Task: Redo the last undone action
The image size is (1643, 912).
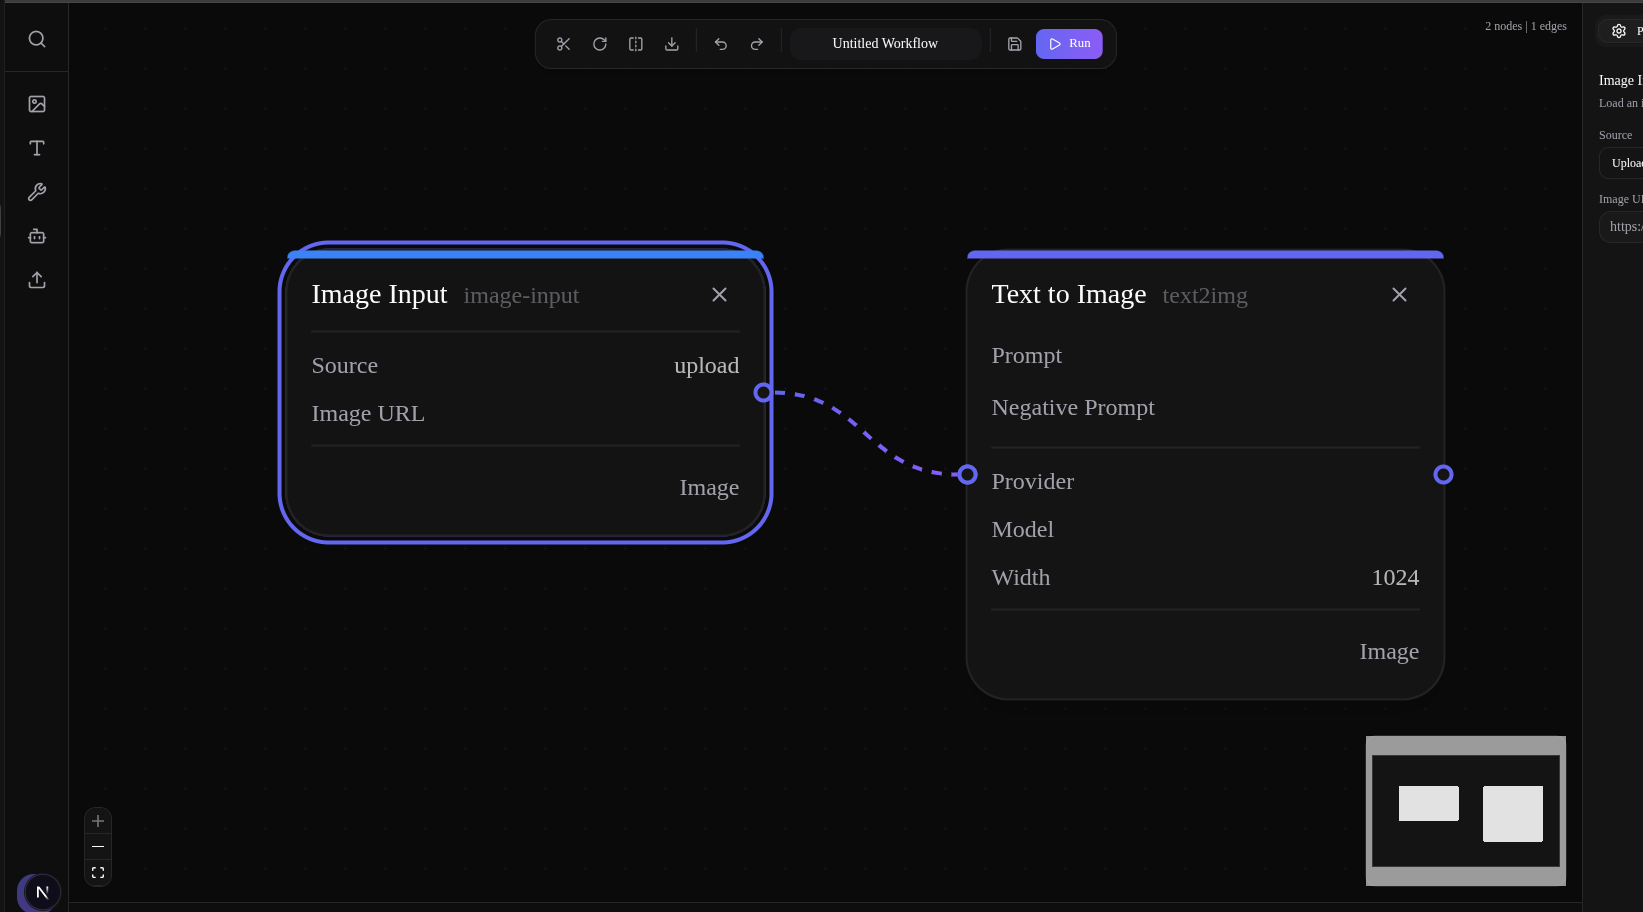Action: point(757,44)
